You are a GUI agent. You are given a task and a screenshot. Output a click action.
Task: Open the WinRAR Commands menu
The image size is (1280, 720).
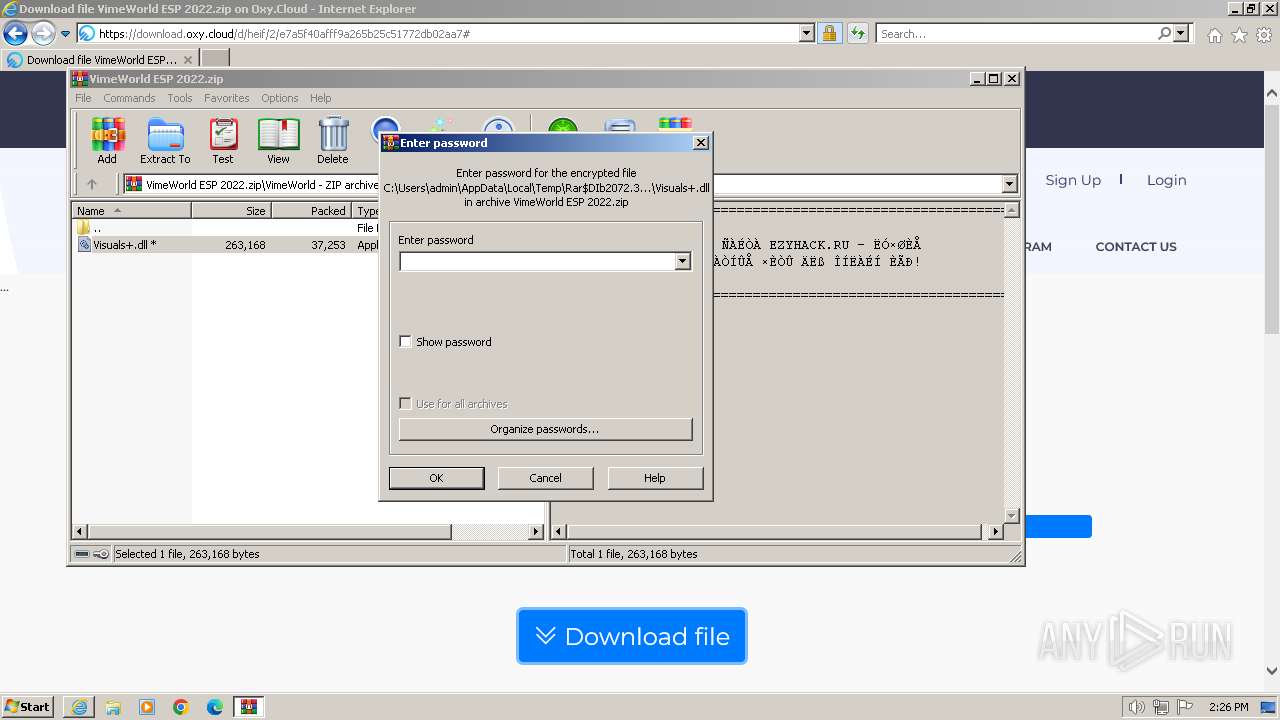coord(129,98)
